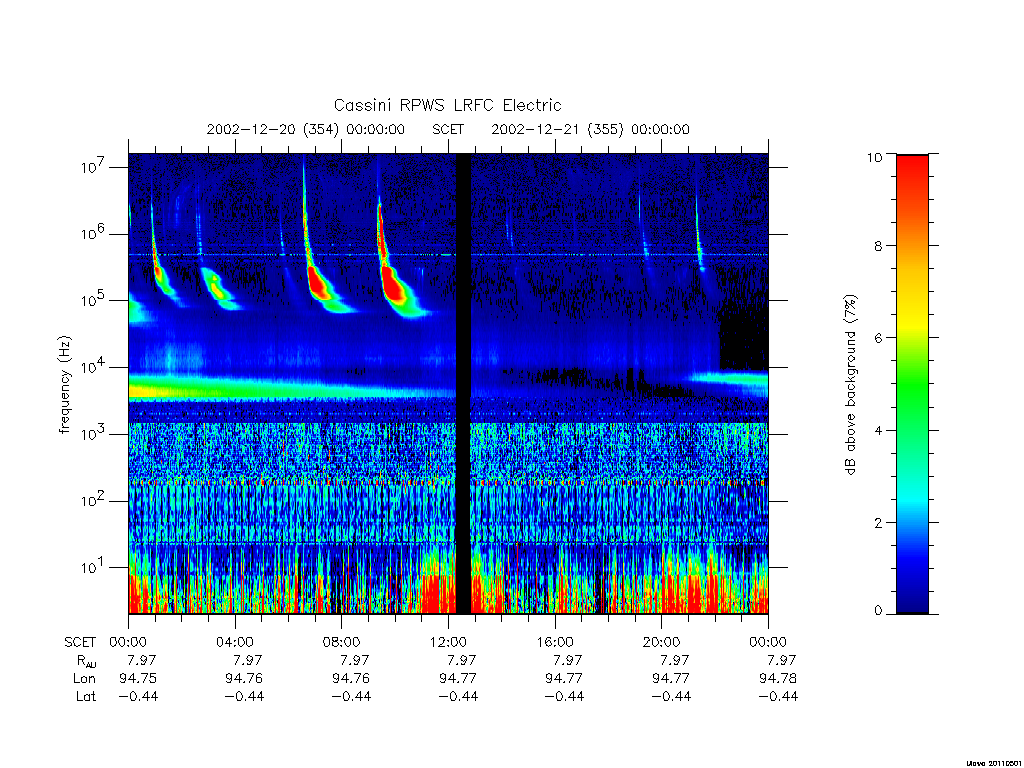This screenshot has height=768, width=1024.
Task: Click the colorbar tick label 4
Action: pyautogui.click(x=878, y=430)
